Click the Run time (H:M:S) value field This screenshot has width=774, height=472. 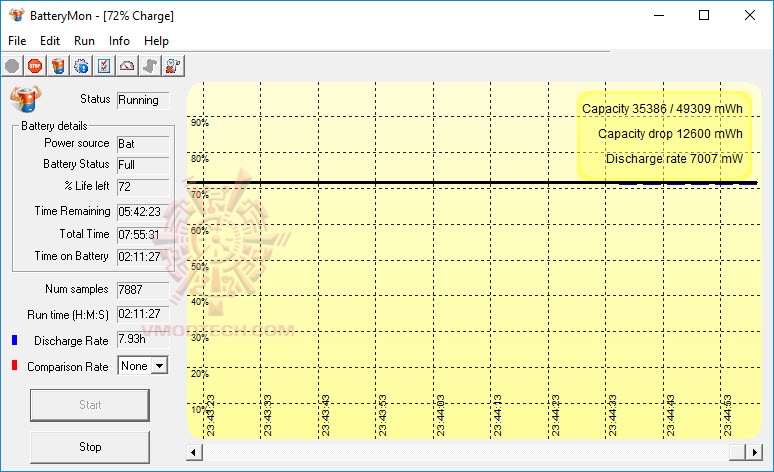[x=143, y=314]
